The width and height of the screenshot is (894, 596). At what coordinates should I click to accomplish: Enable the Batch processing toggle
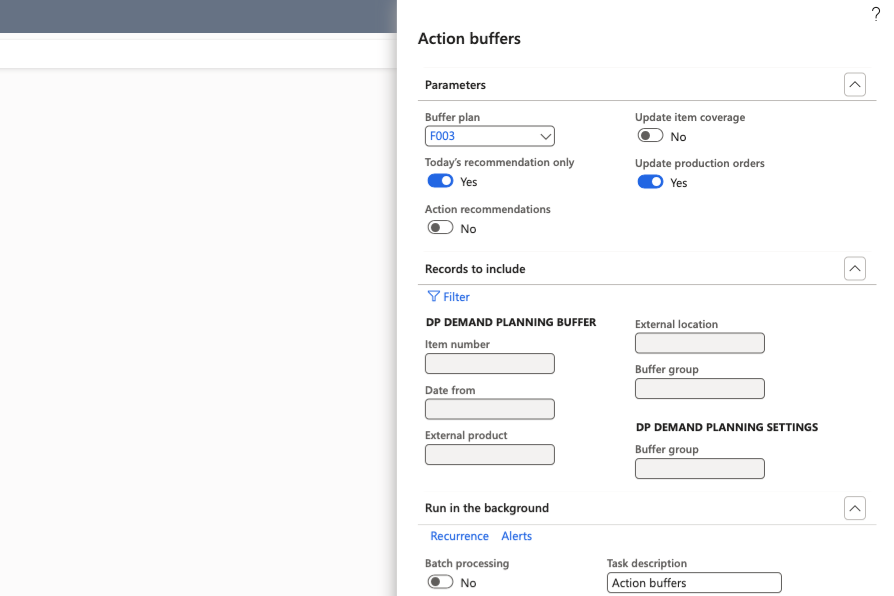[440, 582]
